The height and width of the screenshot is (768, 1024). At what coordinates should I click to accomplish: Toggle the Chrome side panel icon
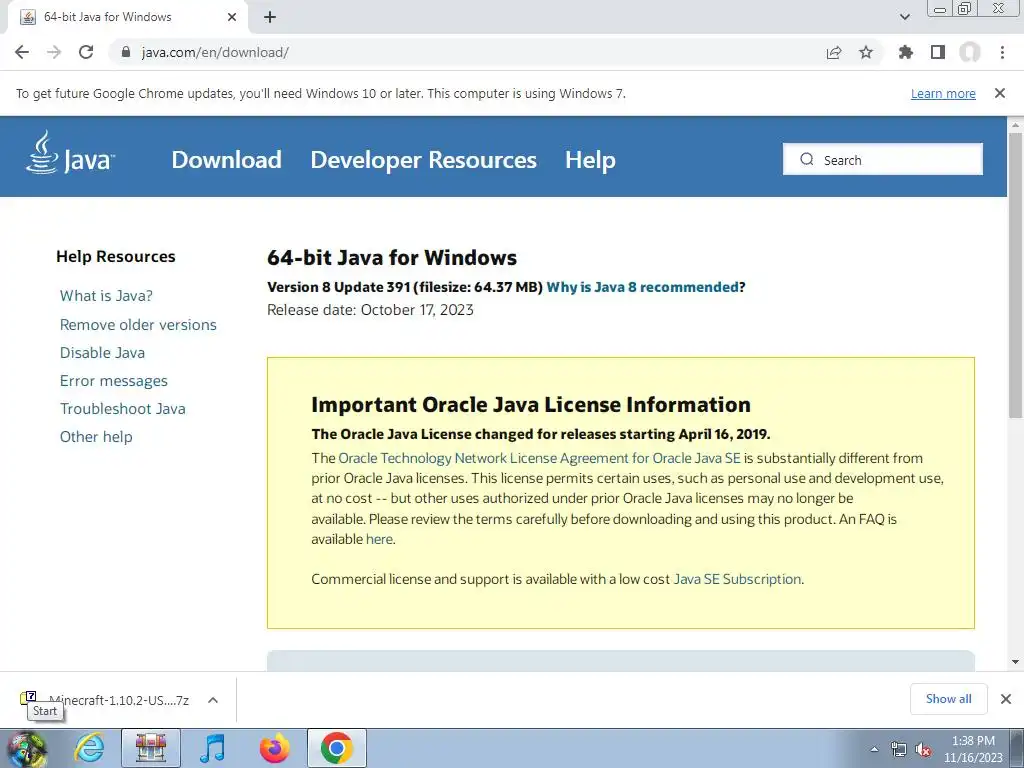938,52
